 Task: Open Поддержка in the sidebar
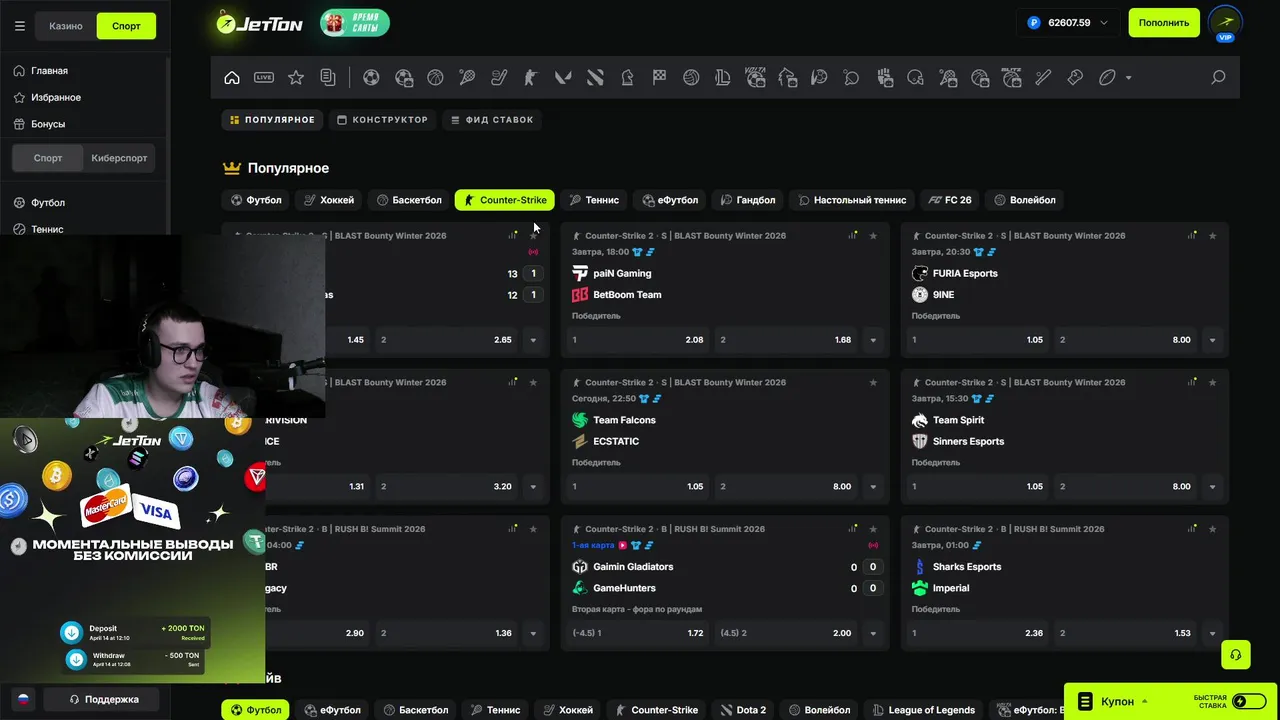click(101, 699)
